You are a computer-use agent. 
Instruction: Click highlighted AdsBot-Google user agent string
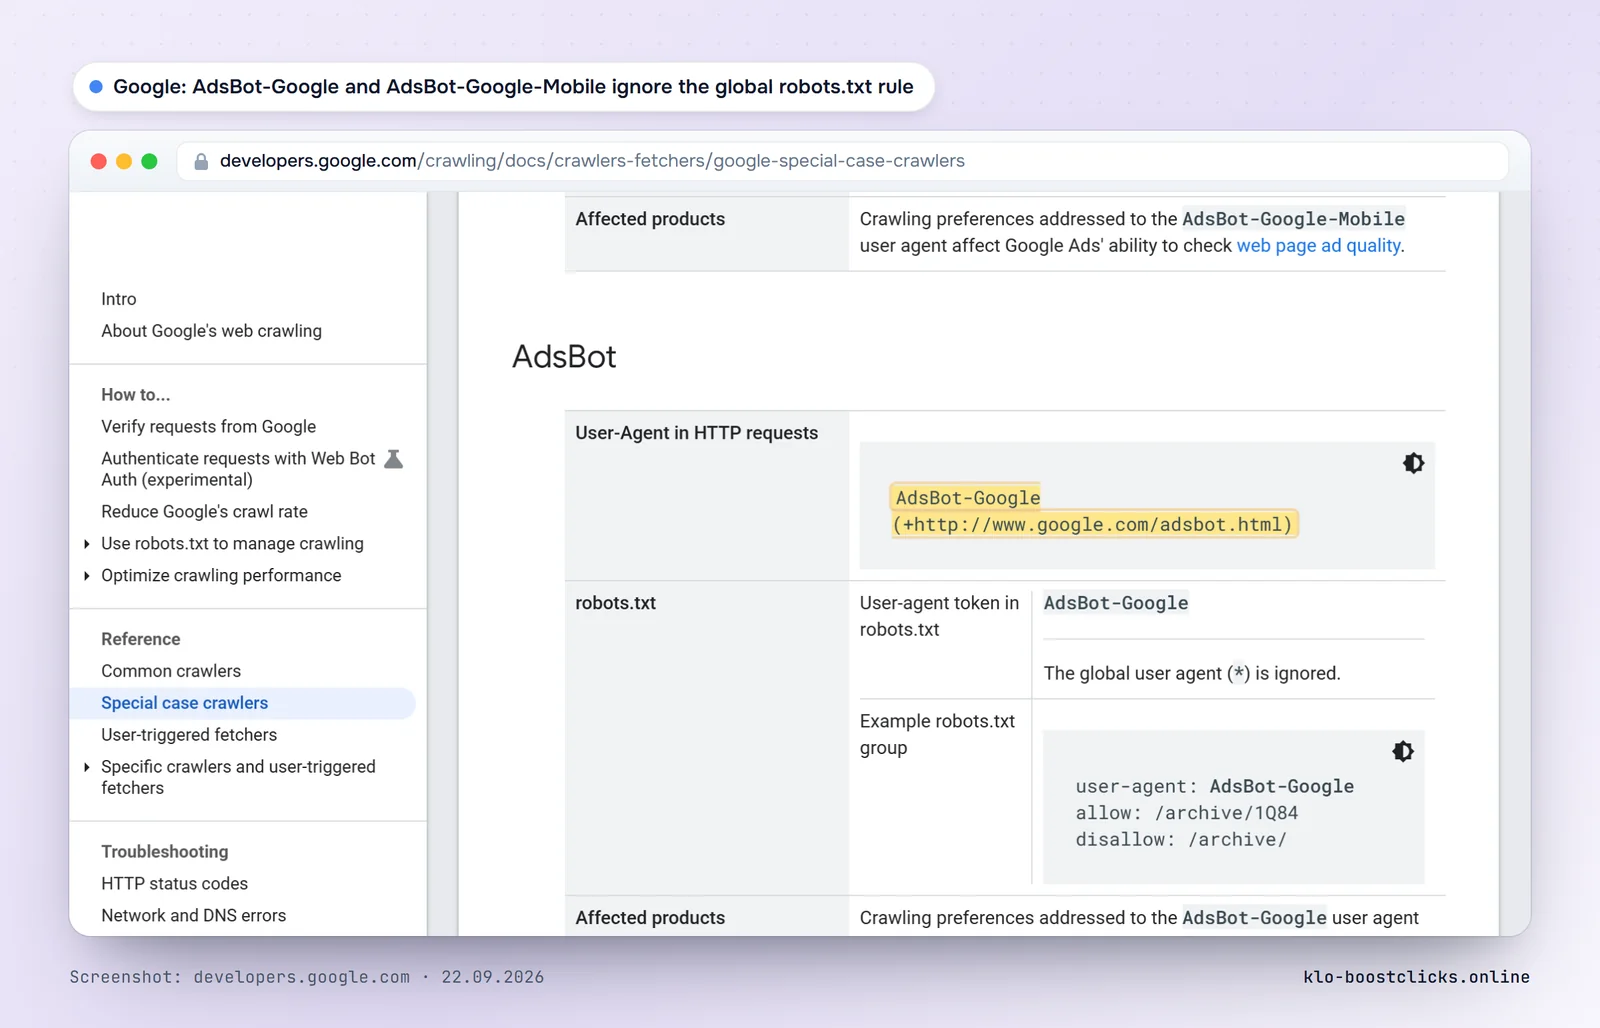(x=1093, y=511)
